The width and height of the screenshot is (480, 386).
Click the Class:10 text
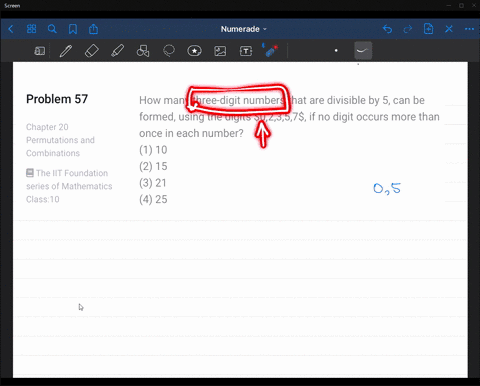pyautogui.click(x=43, y=199)
